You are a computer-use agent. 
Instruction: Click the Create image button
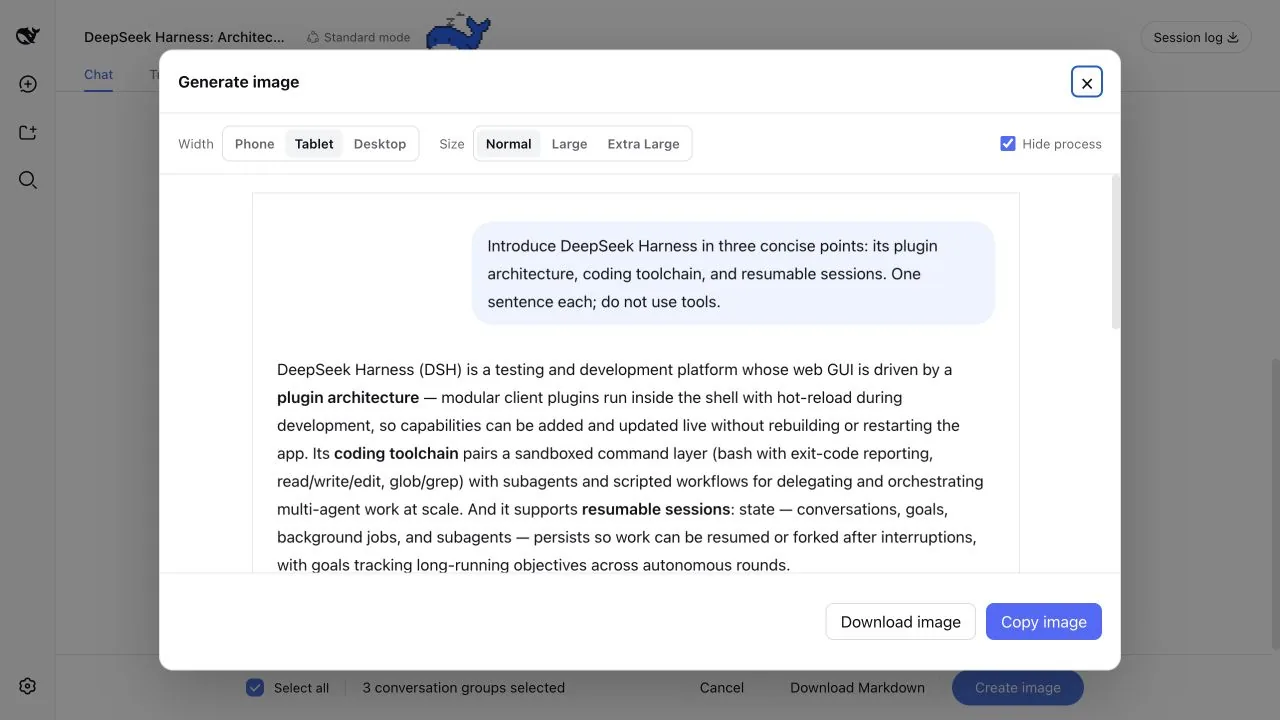1018,688
